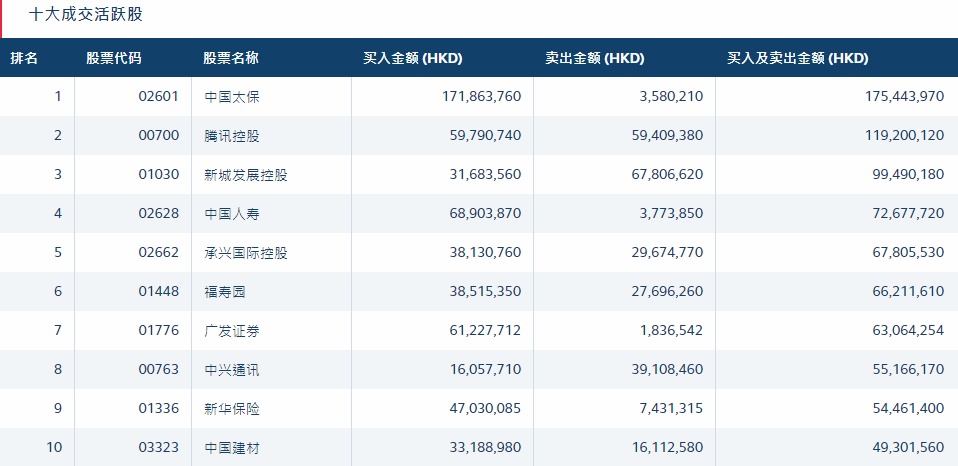Click the 股票名称 column header

[x=231, y=58]
